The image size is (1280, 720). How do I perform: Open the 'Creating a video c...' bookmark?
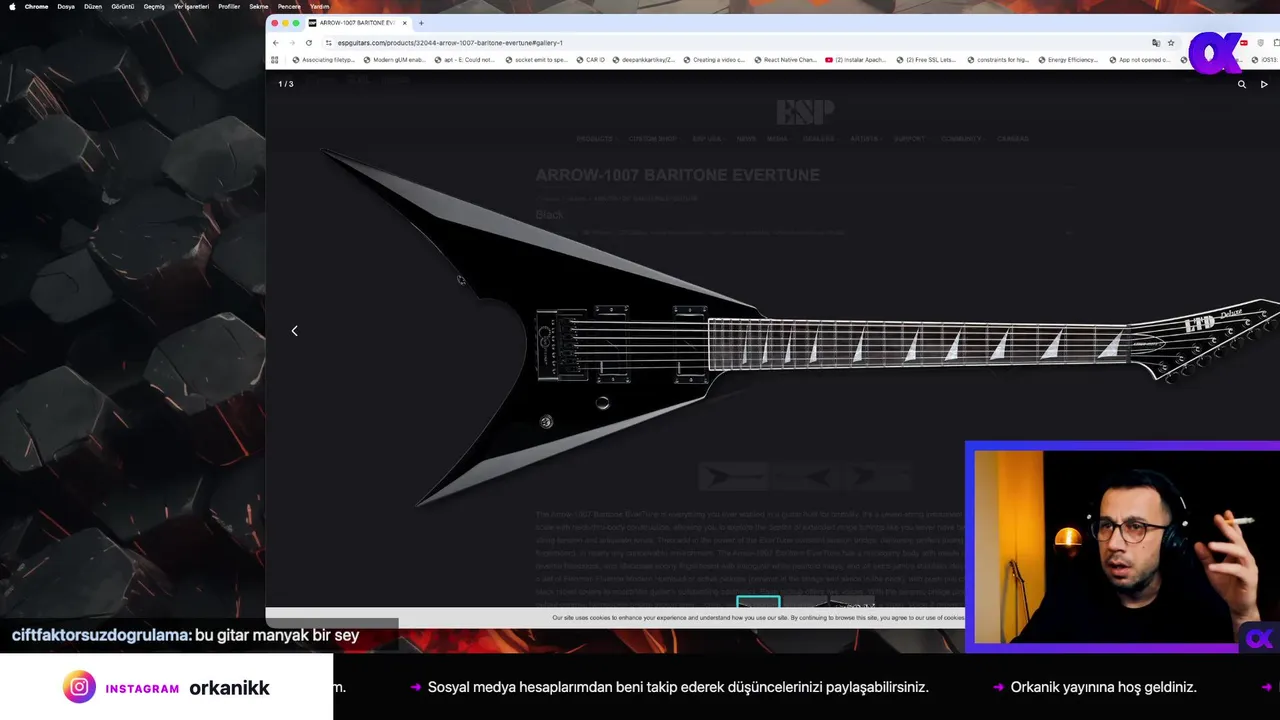pos(714,60)
